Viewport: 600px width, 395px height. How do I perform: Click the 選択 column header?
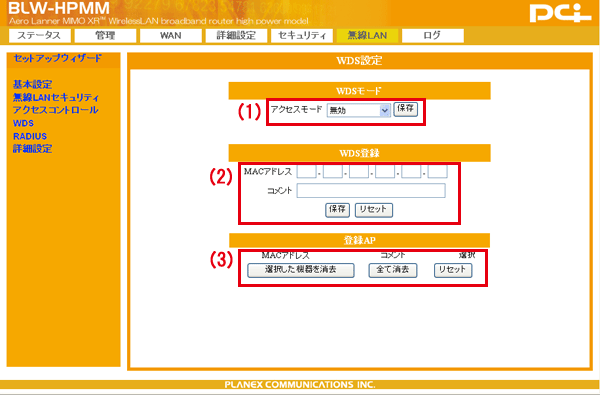point(467,255)
